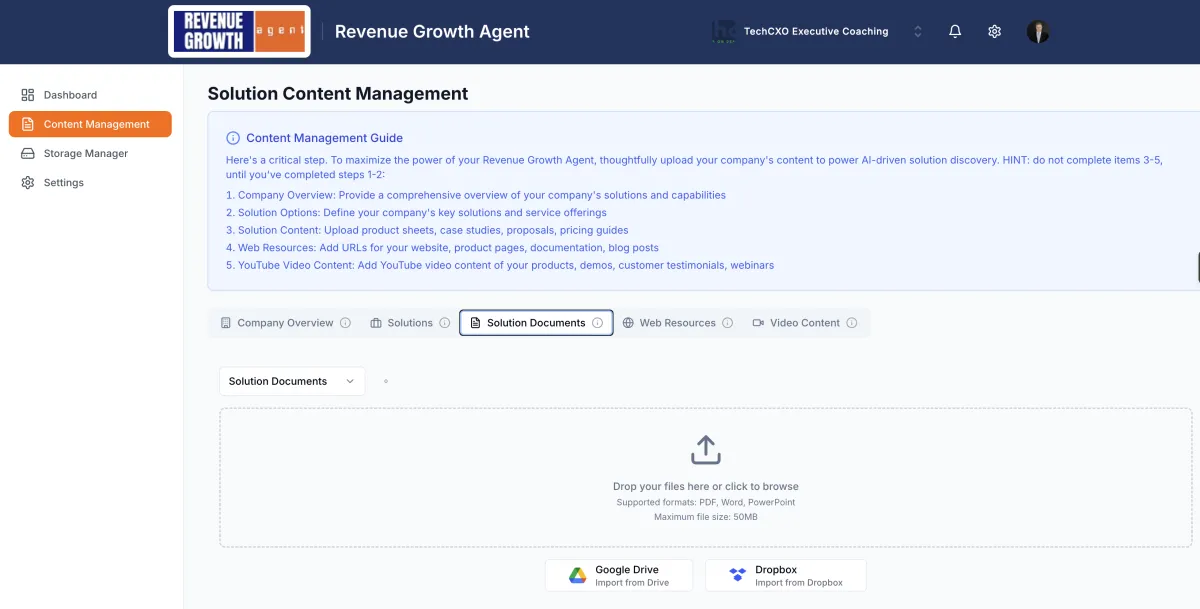Image resolution: width=1200 pixels, height=609 pixels.
Task: Select Content Management in the sidebar
Action: click(90, 124)
